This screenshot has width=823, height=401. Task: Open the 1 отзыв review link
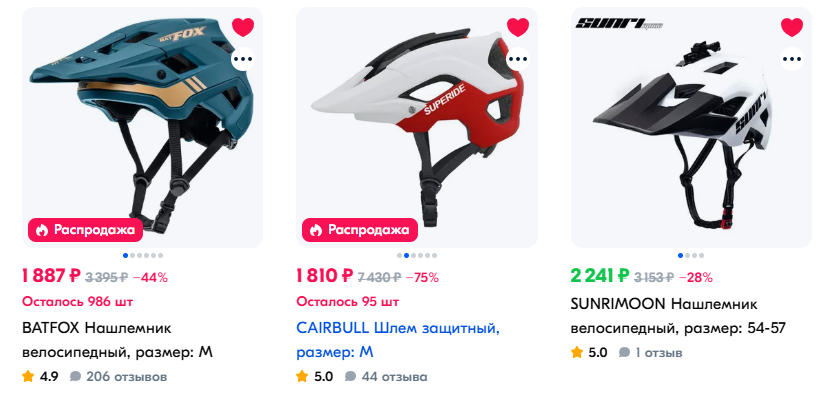click(x=650, y=352)
